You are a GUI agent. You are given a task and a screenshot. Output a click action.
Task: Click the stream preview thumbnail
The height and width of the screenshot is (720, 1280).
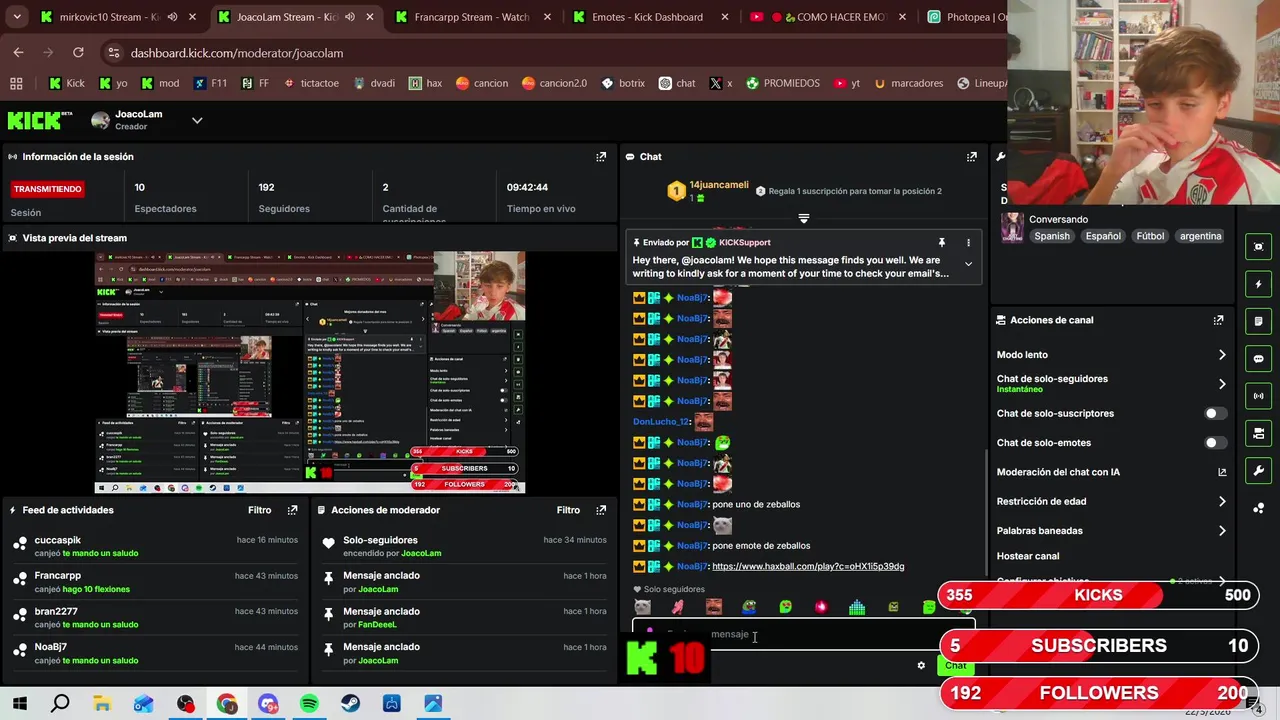(310, 373)
